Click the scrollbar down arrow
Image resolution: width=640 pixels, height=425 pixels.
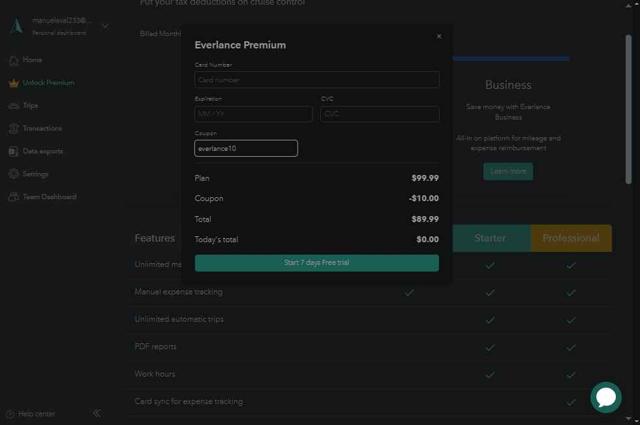(x=629, y=418)
